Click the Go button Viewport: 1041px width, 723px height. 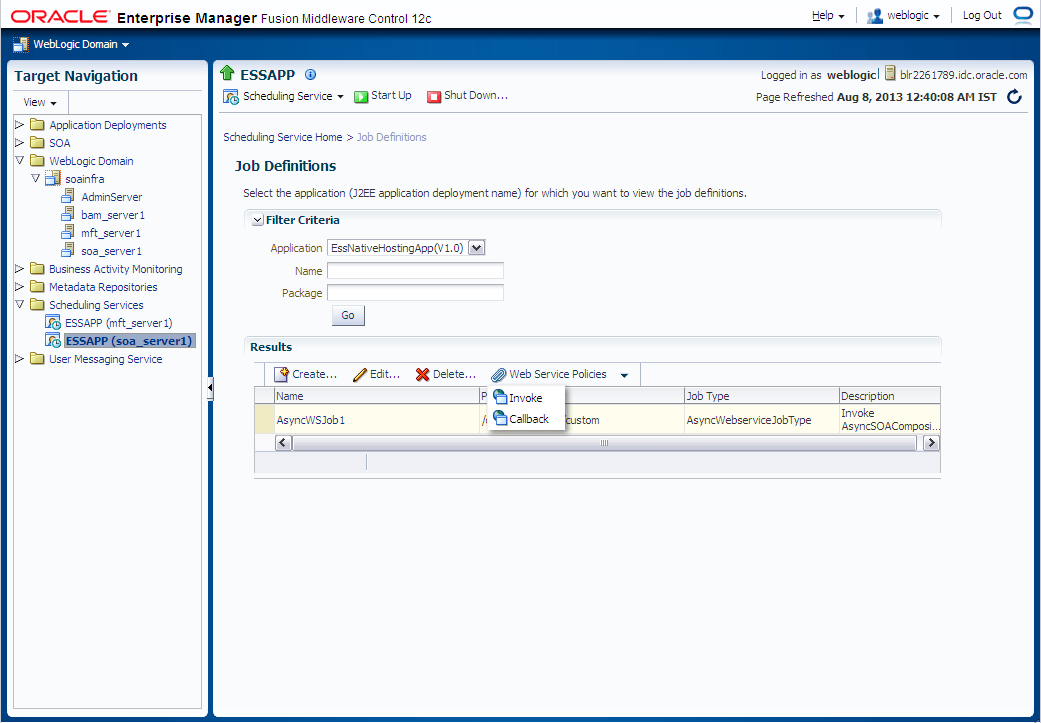coord(348,315)
